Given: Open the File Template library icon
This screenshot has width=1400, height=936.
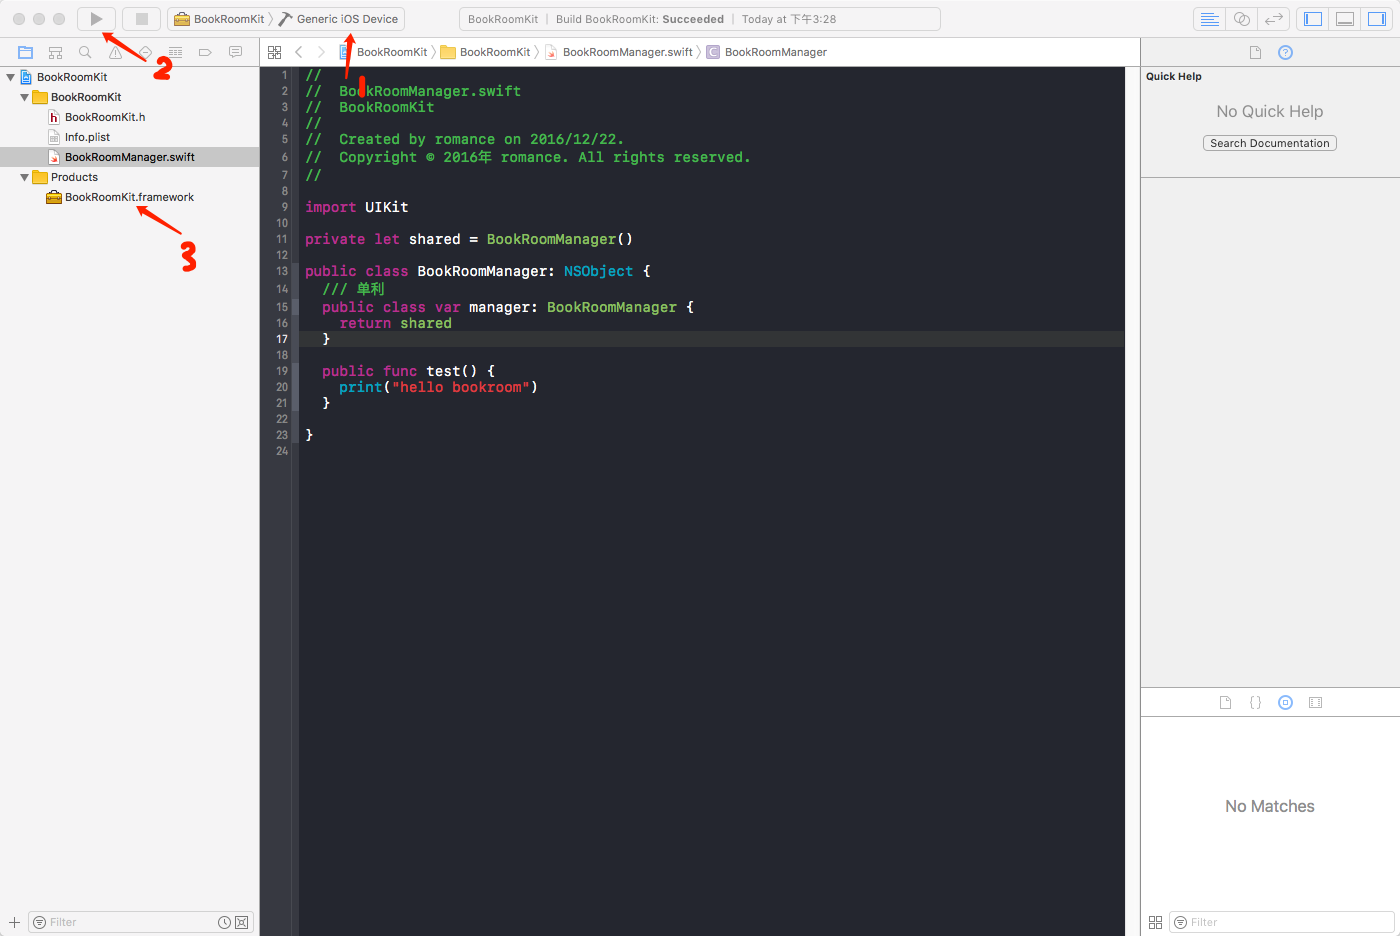Looking at the screenshot, I should (1226, 702).
